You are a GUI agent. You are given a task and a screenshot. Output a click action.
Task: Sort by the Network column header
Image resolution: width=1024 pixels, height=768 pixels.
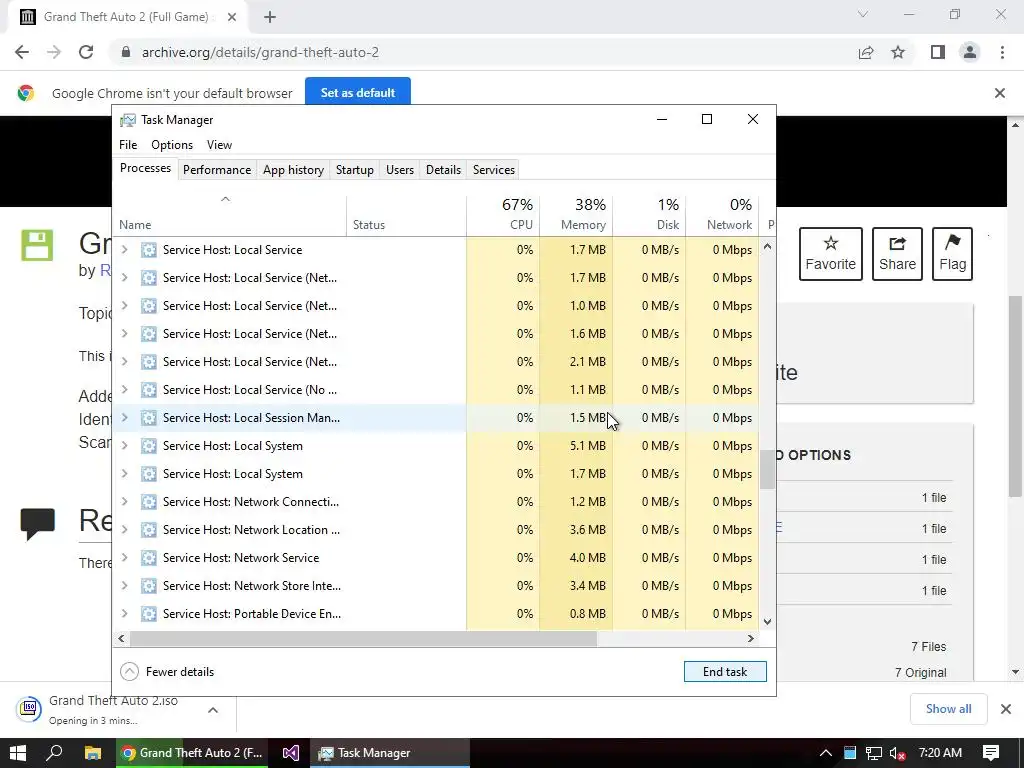coord(722,215)
